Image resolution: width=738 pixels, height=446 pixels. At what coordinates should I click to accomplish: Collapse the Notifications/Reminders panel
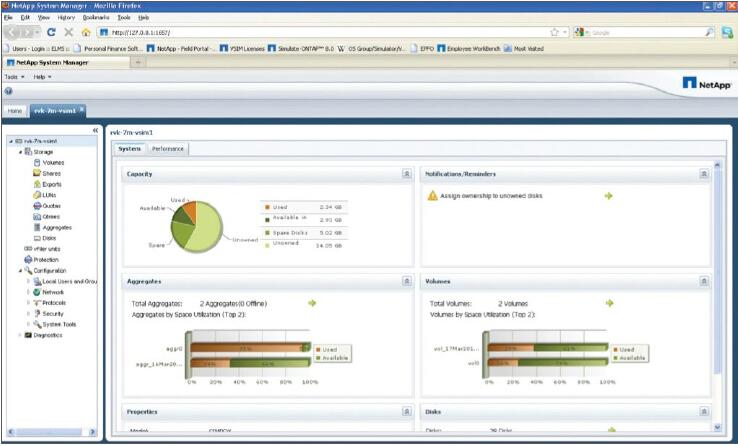704,174
